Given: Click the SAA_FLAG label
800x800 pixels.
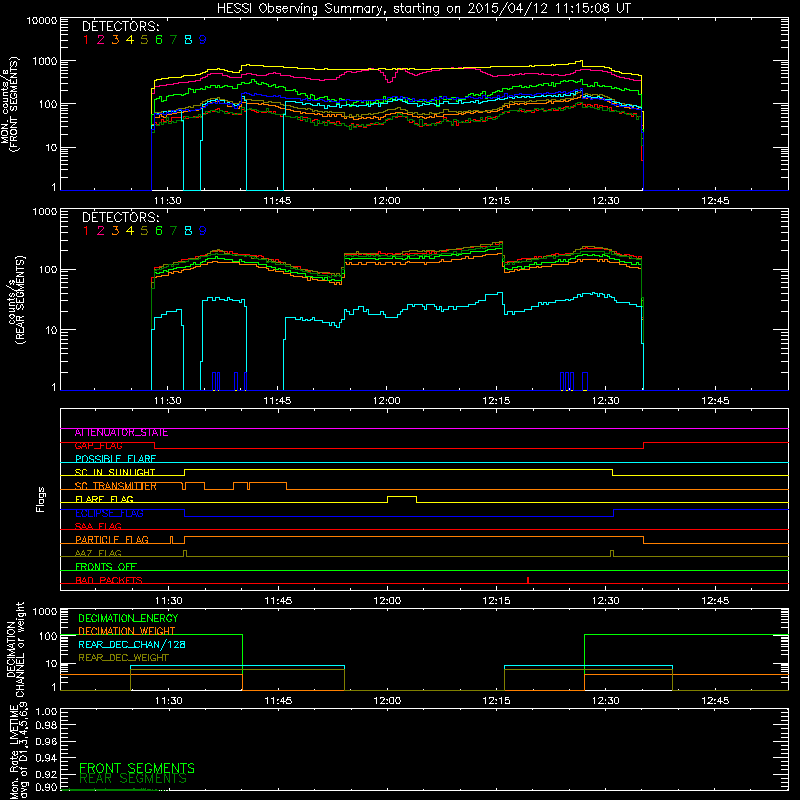Looking at the screenshot, I should click(x=98, y=527).
